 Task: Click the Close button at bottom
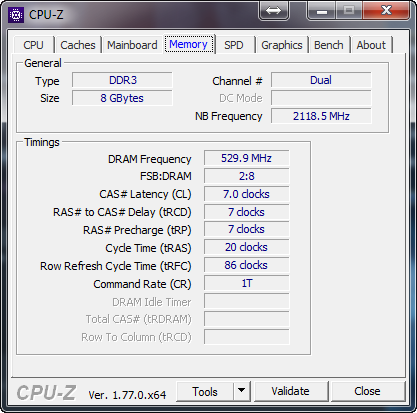[x=367, y=391]
